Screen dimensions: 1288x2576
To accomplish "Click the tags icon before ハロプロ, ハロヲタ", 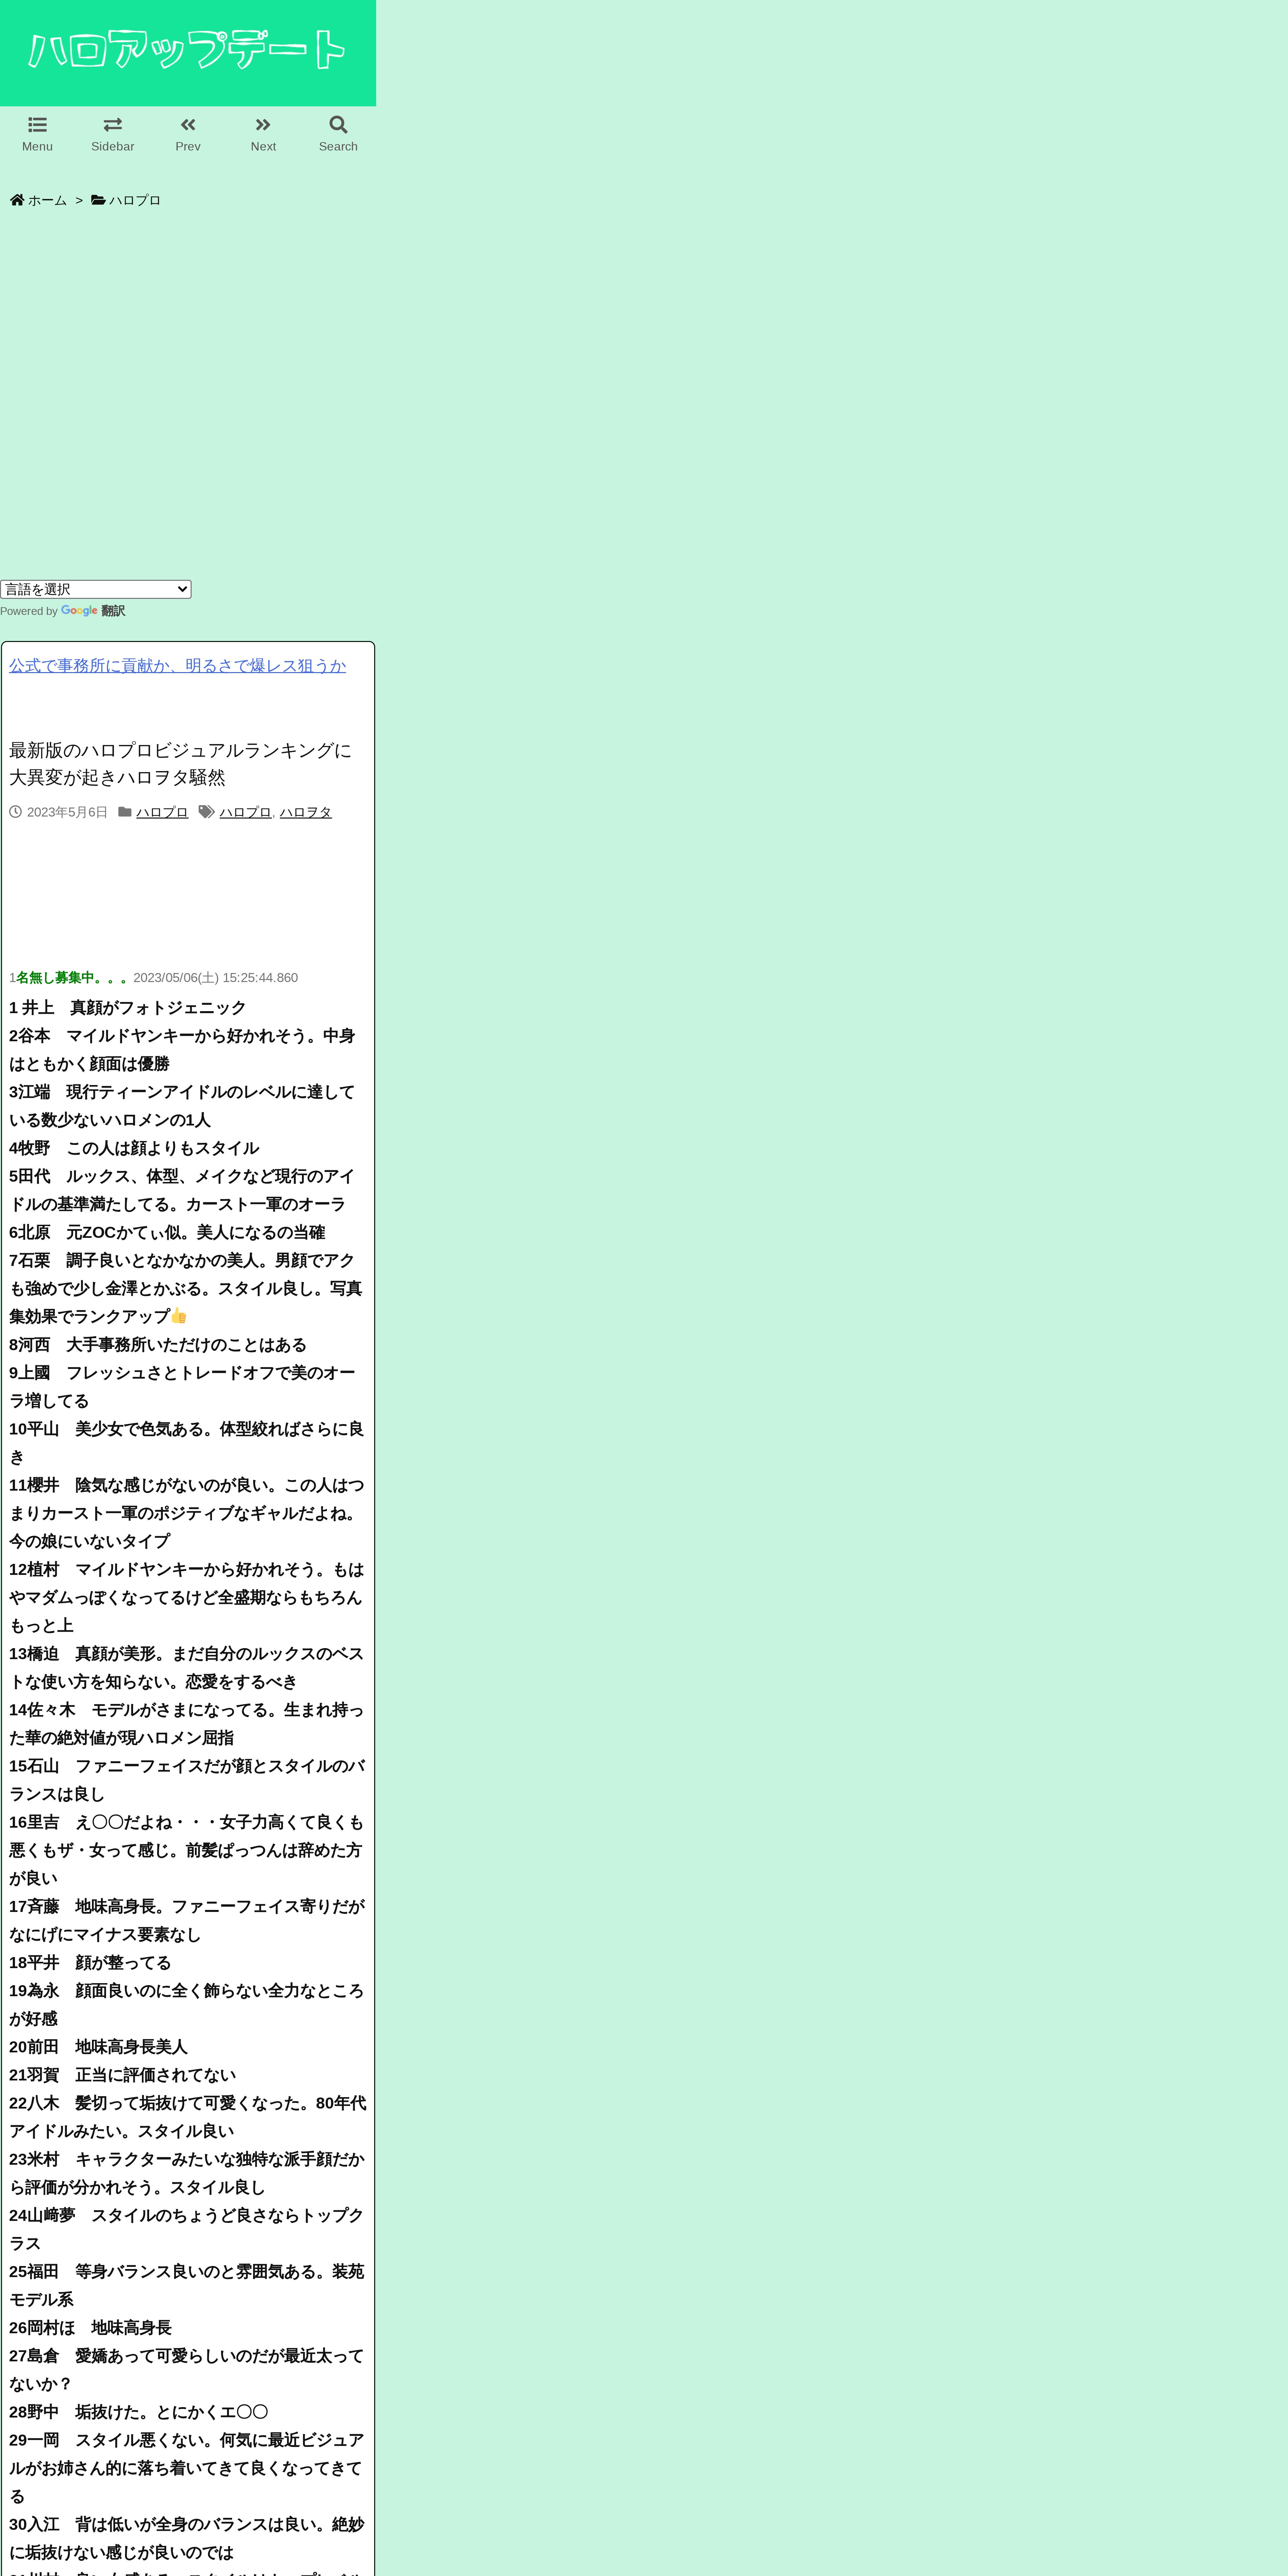I will point(206,812).
